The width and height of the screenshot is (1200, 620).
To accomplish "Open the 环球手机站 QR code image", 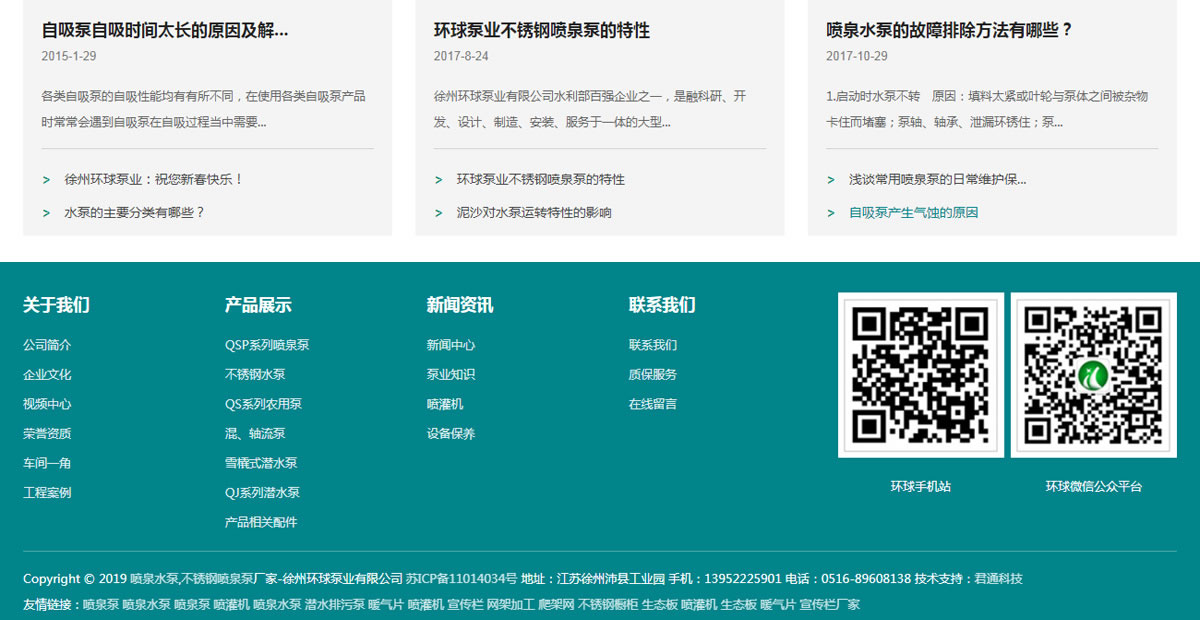I will pyautogui.click(x=920, y=375).
